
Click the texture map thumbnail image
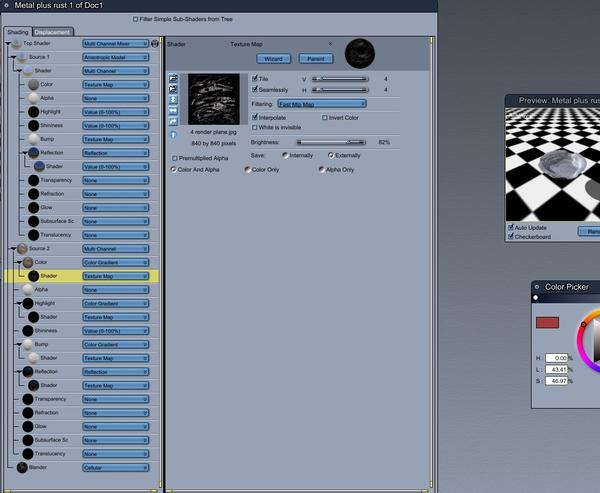214,99
